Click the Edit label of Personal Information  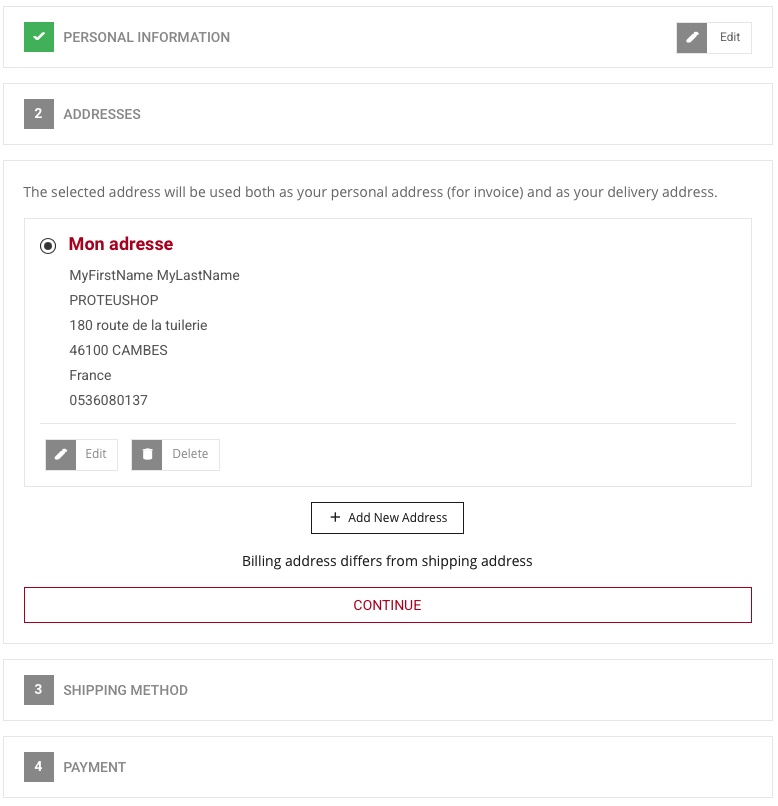pos(730,37)
